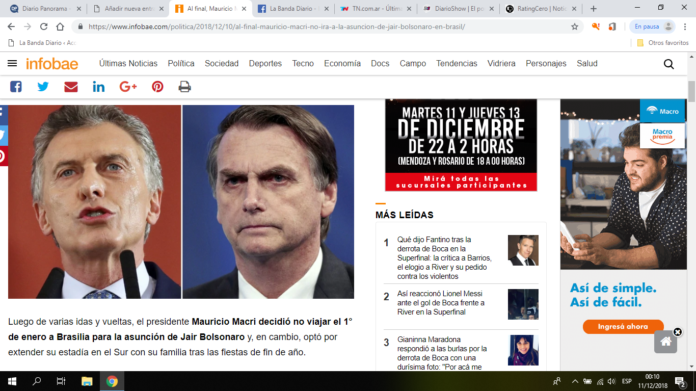Read Fantino Superfinal most-read article
This screenshot has width=696, height=391.
pos(444,258)
